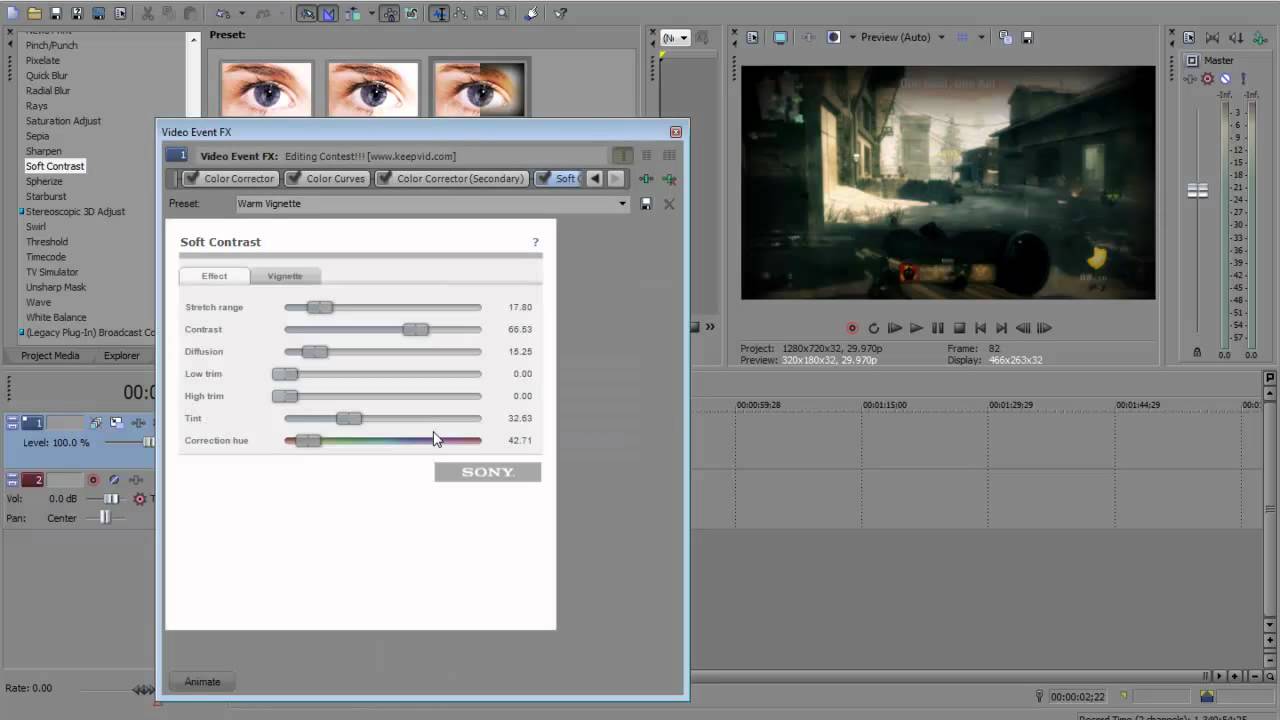This screenshot has width=1280, height=720.
Task: Select the Zoom magnifier tool icon
Action: [x=502, y=14]
